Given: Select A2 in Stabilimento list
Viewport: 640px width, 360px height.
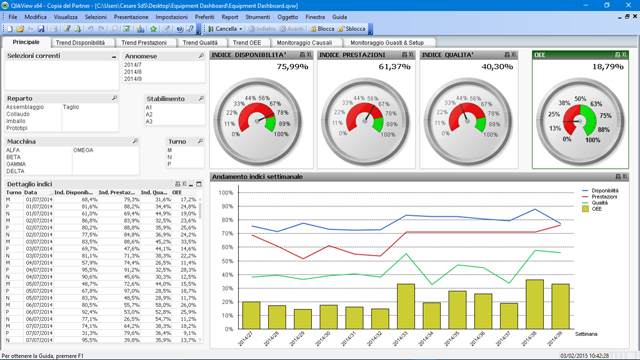Looking at the screenshot, I should pyautogui.click(x=149, y=115).
